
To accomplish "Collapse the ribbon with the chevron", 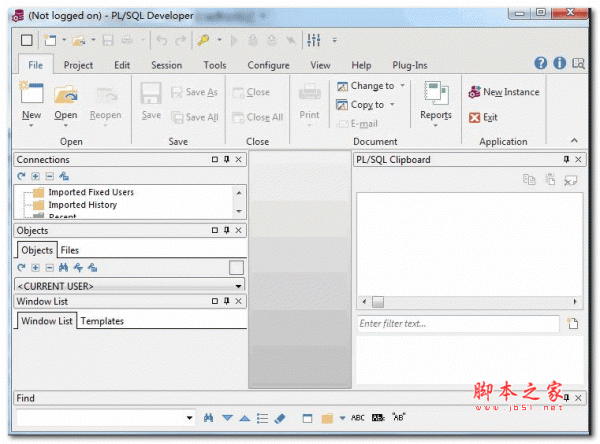I will coord(574,140).
